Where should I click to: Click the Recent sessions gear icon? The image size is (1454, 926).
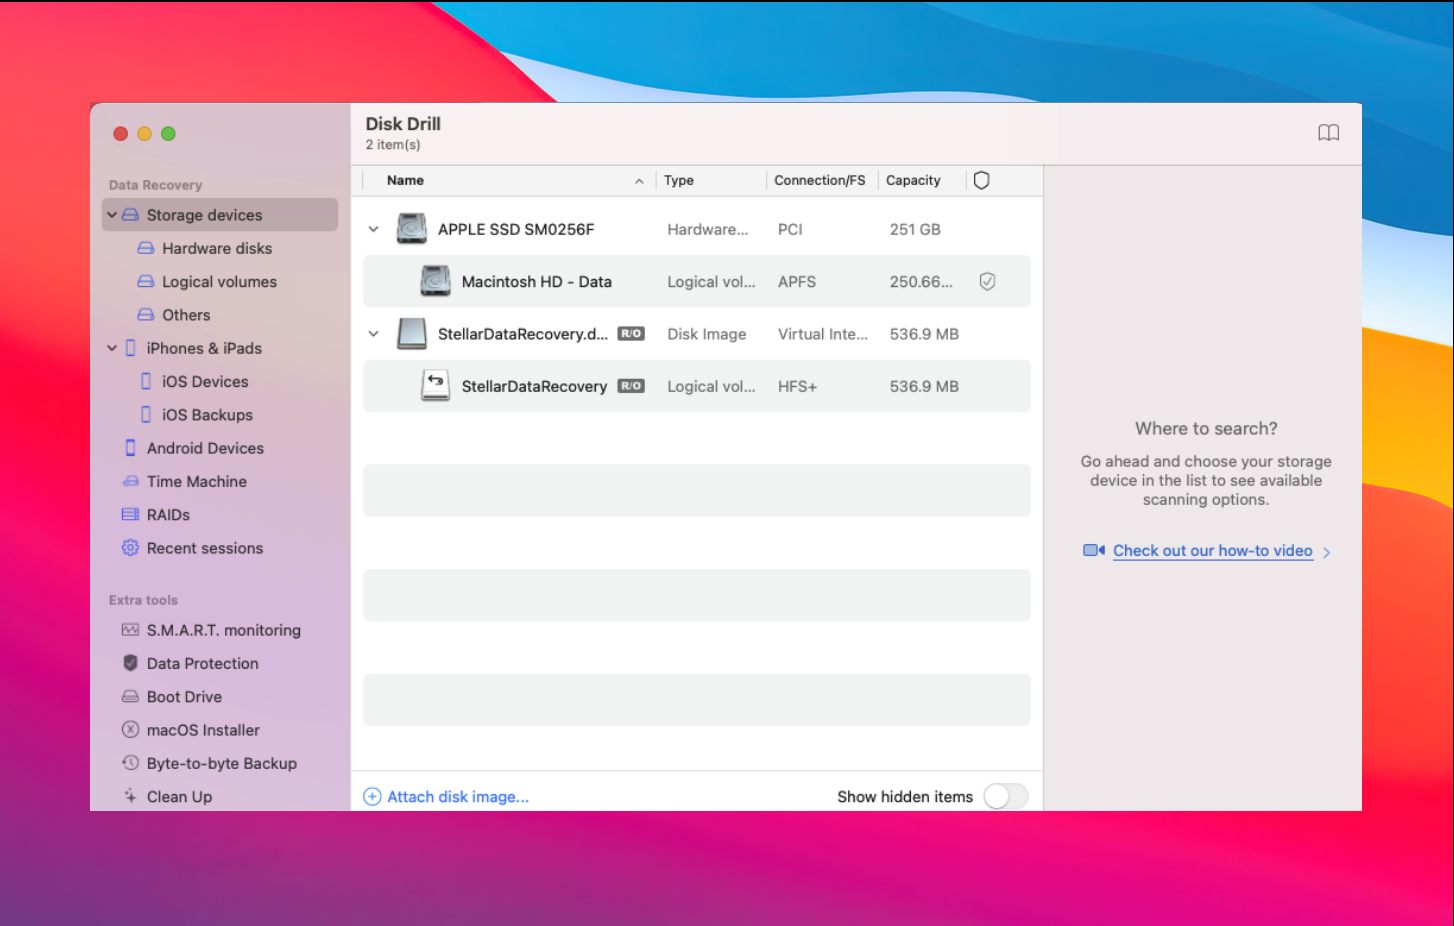(130, 548)
